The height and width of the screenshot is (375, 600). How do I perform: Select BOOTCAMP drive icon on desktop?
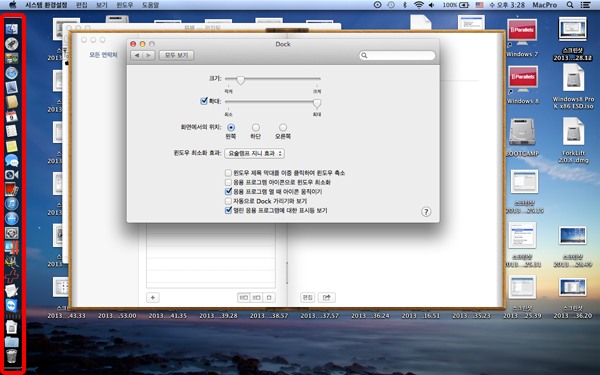tap(522, 133)
